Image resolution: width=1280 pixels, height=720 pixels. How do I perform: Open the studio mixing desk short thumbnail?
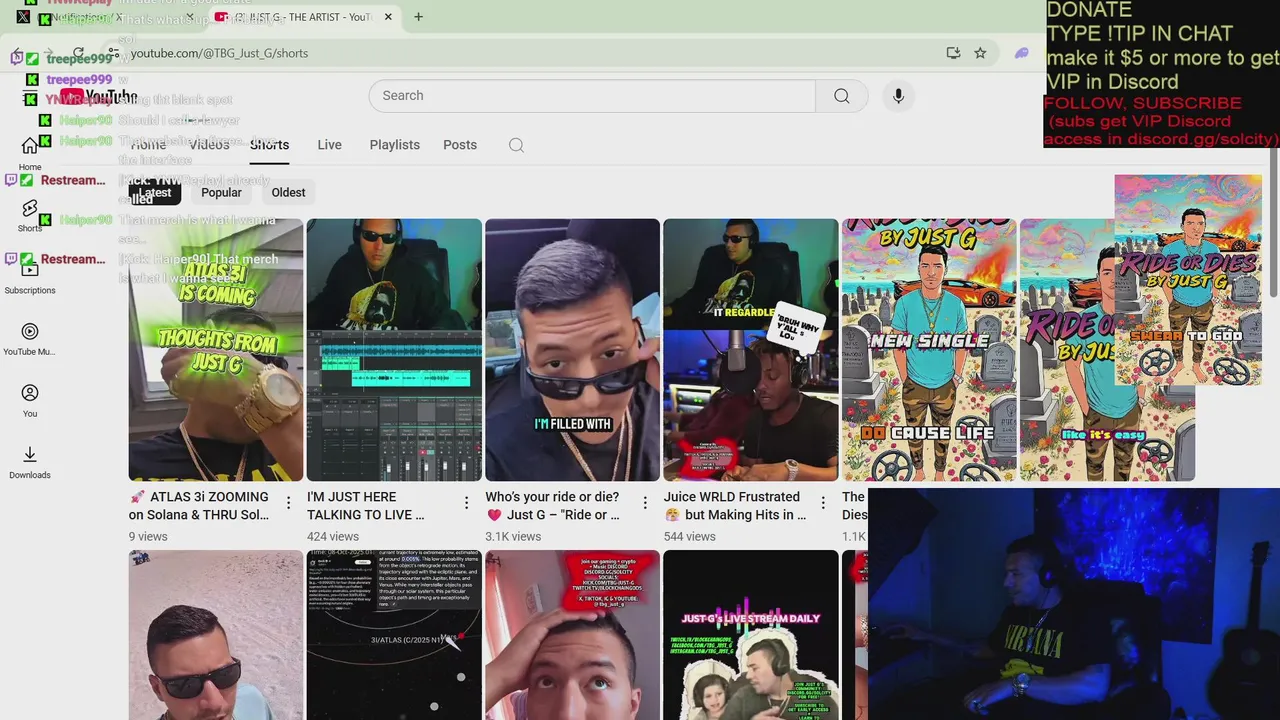394,350
